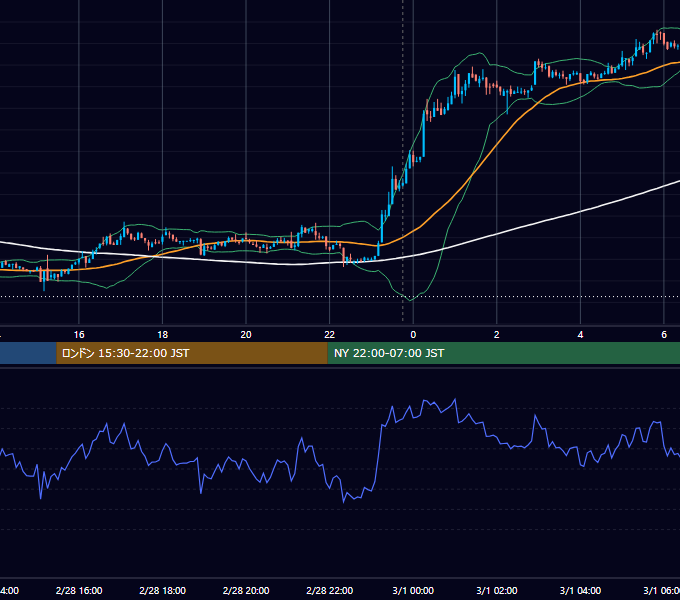Click the ロンドン 15:30-22:00 JST session bar
The height and width of the screenshot is (600, 680).
(192, 353)
